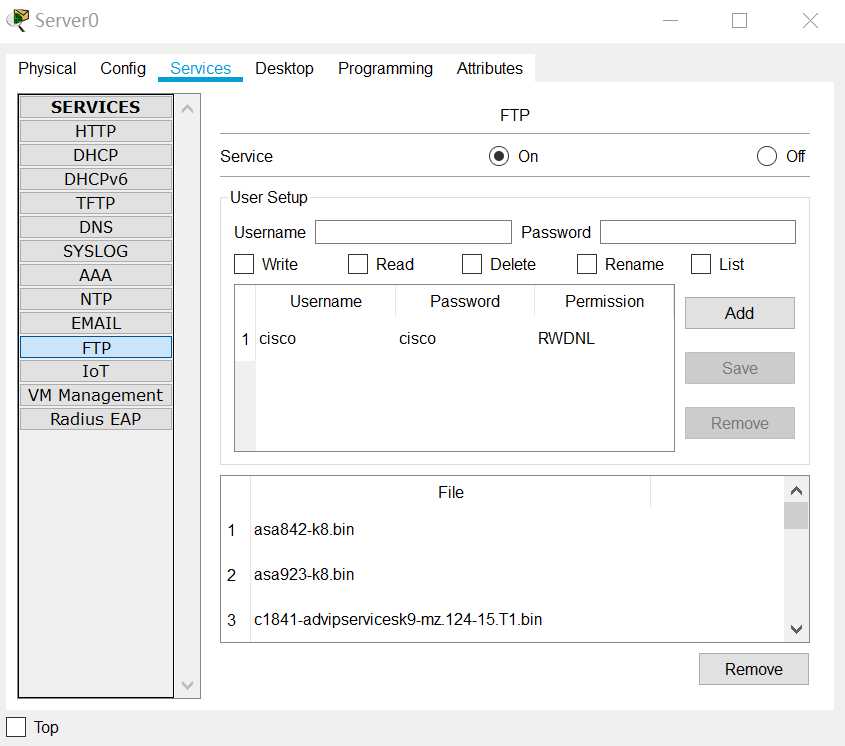Image resolution: width=845 pixels, height=746 pixels.
Task: Click the file list scroll up arrow
Action: coord(796,490)
